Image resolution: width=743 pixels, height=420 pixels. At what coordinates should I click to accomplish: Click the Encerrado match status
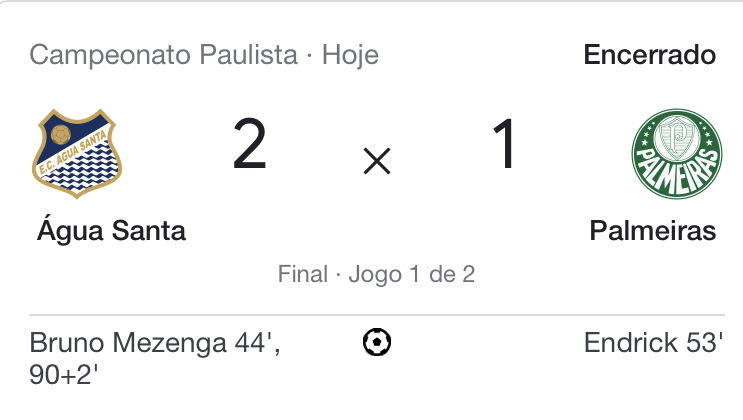click(x=650, y=55)
